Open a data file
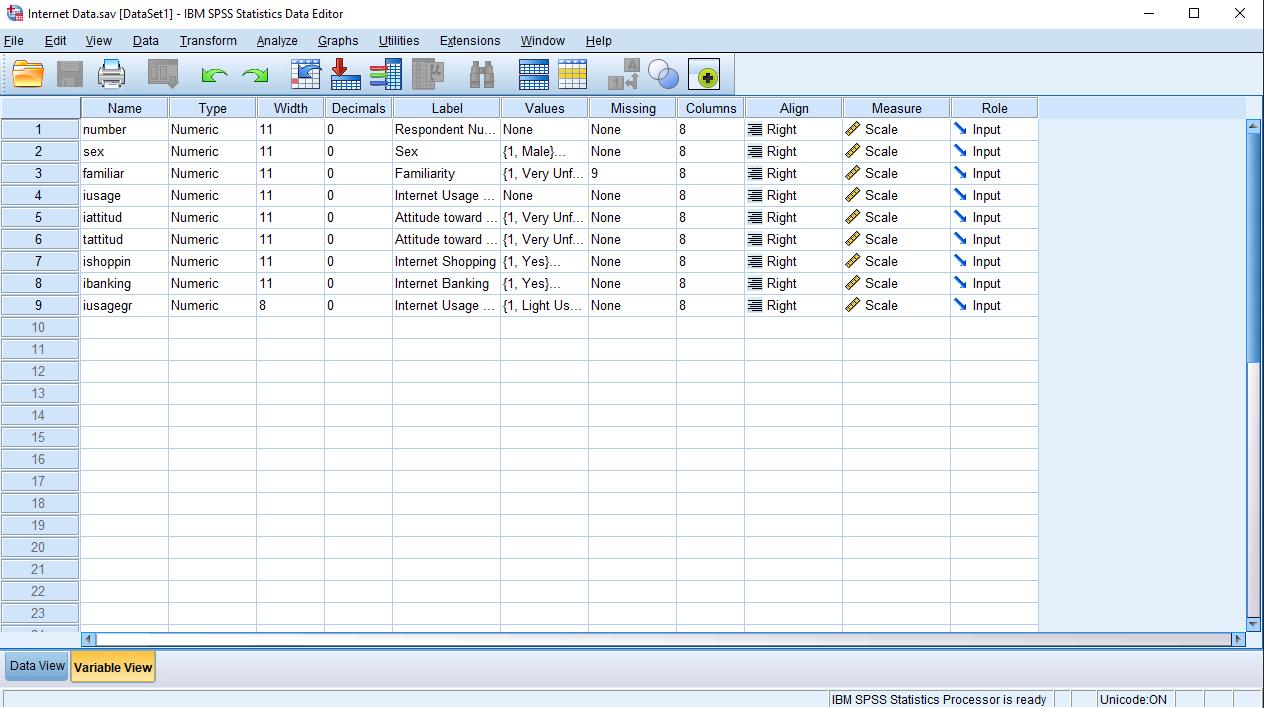This screenshot has height=708, width=1264. coord(27,73)
